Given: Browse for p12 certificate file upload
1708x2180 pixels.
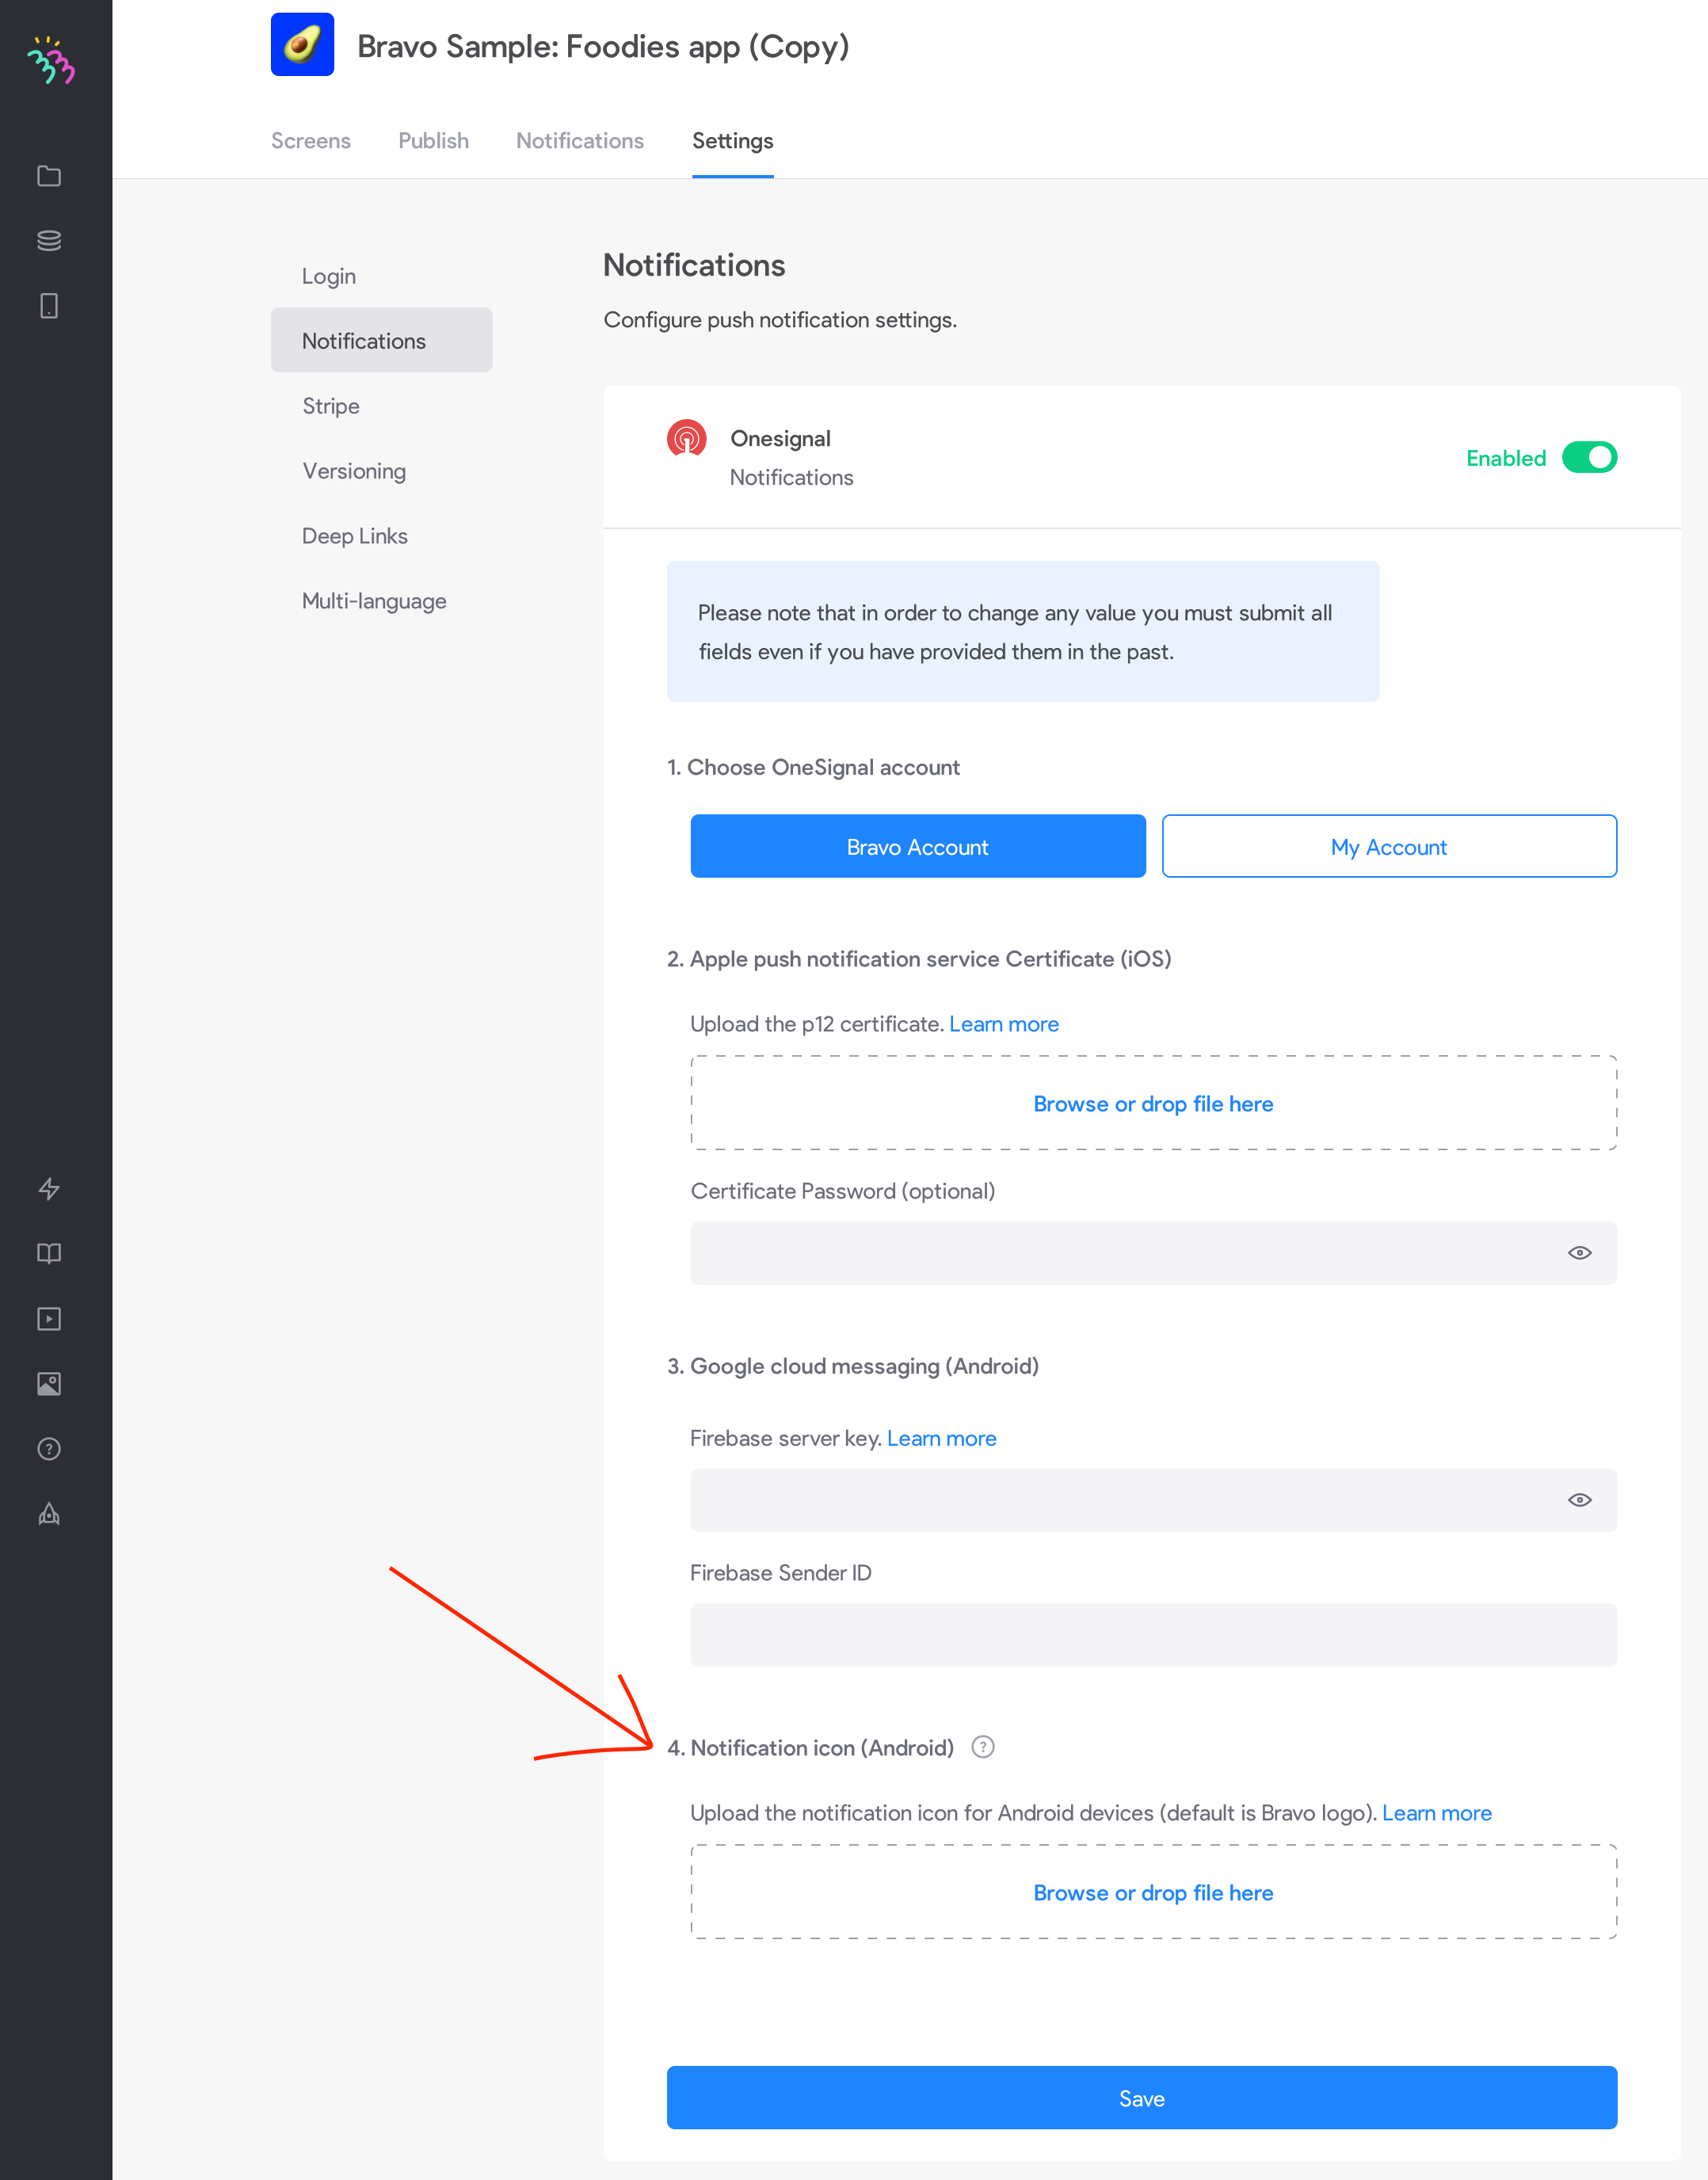Looking at the screenshot, I should (1154, 1103).
